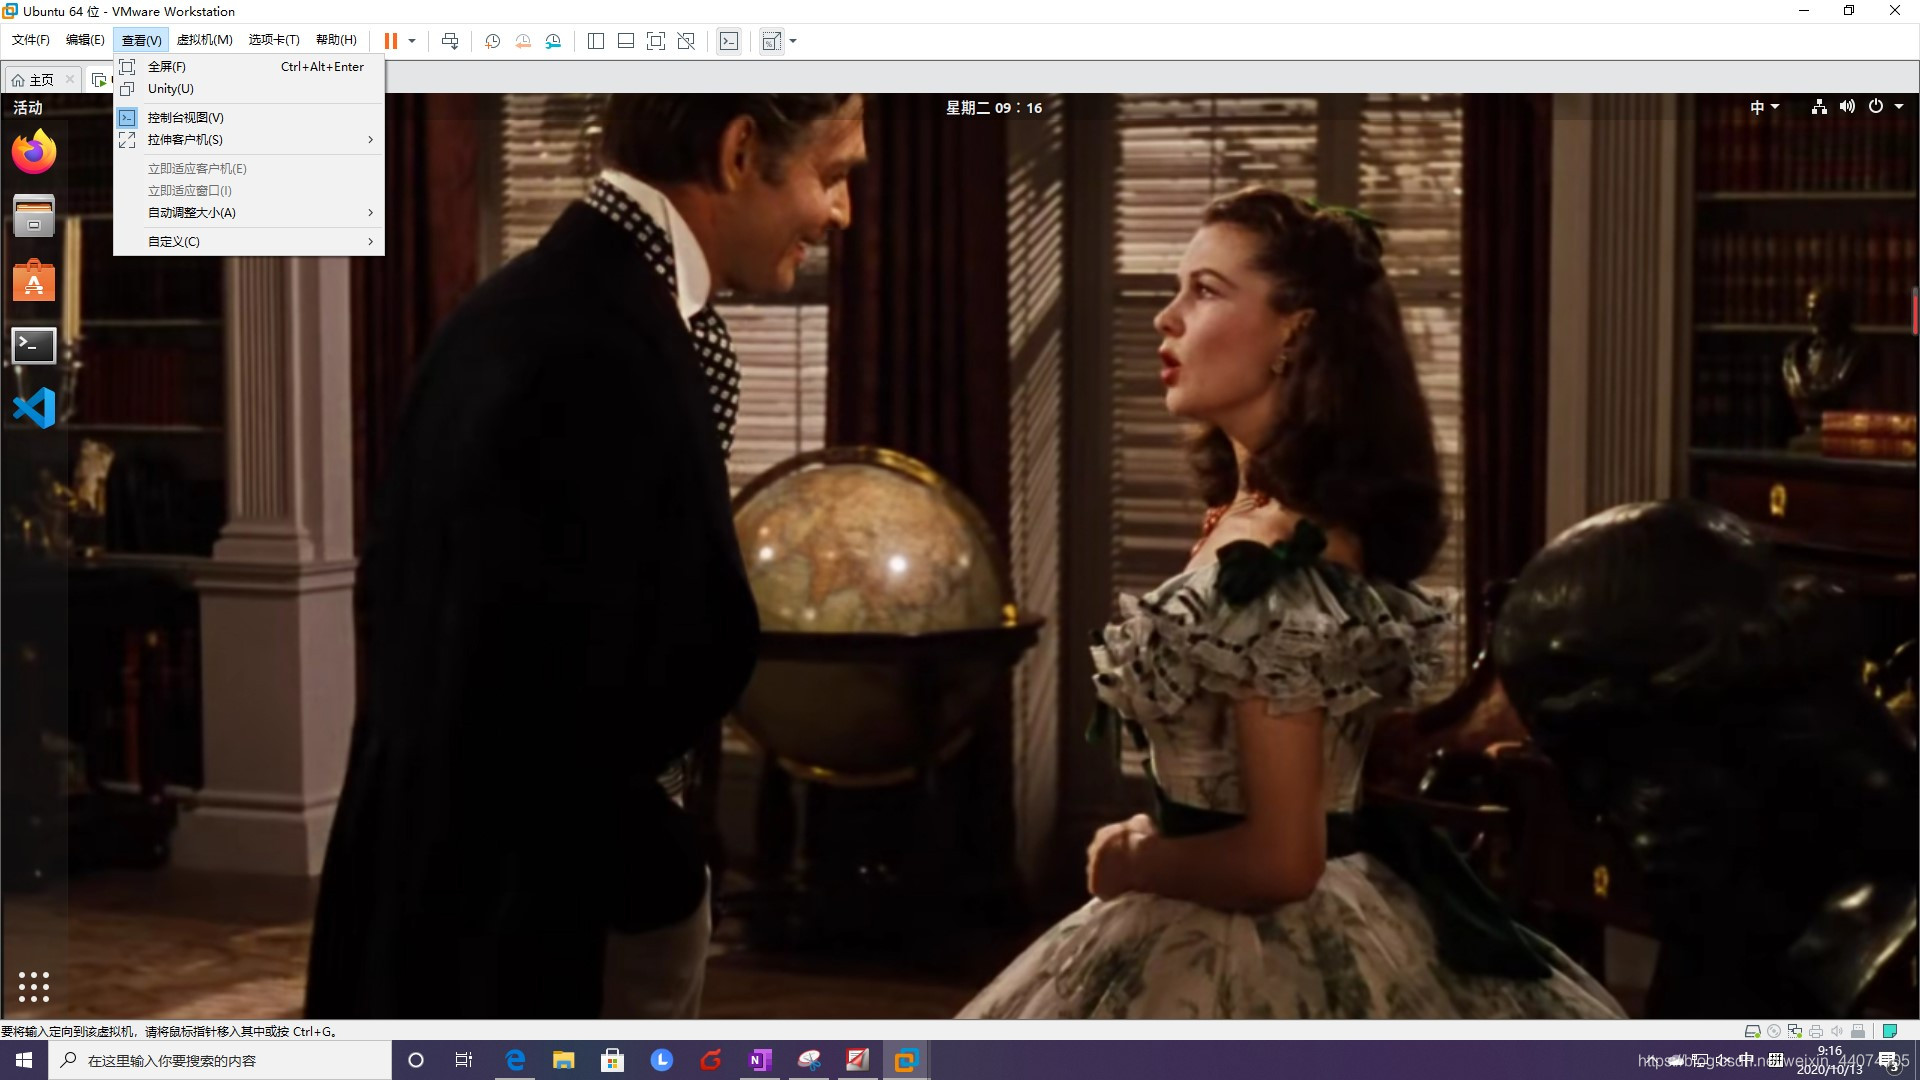Open the stretch guest dropdown arrow

tap(793, 41)
